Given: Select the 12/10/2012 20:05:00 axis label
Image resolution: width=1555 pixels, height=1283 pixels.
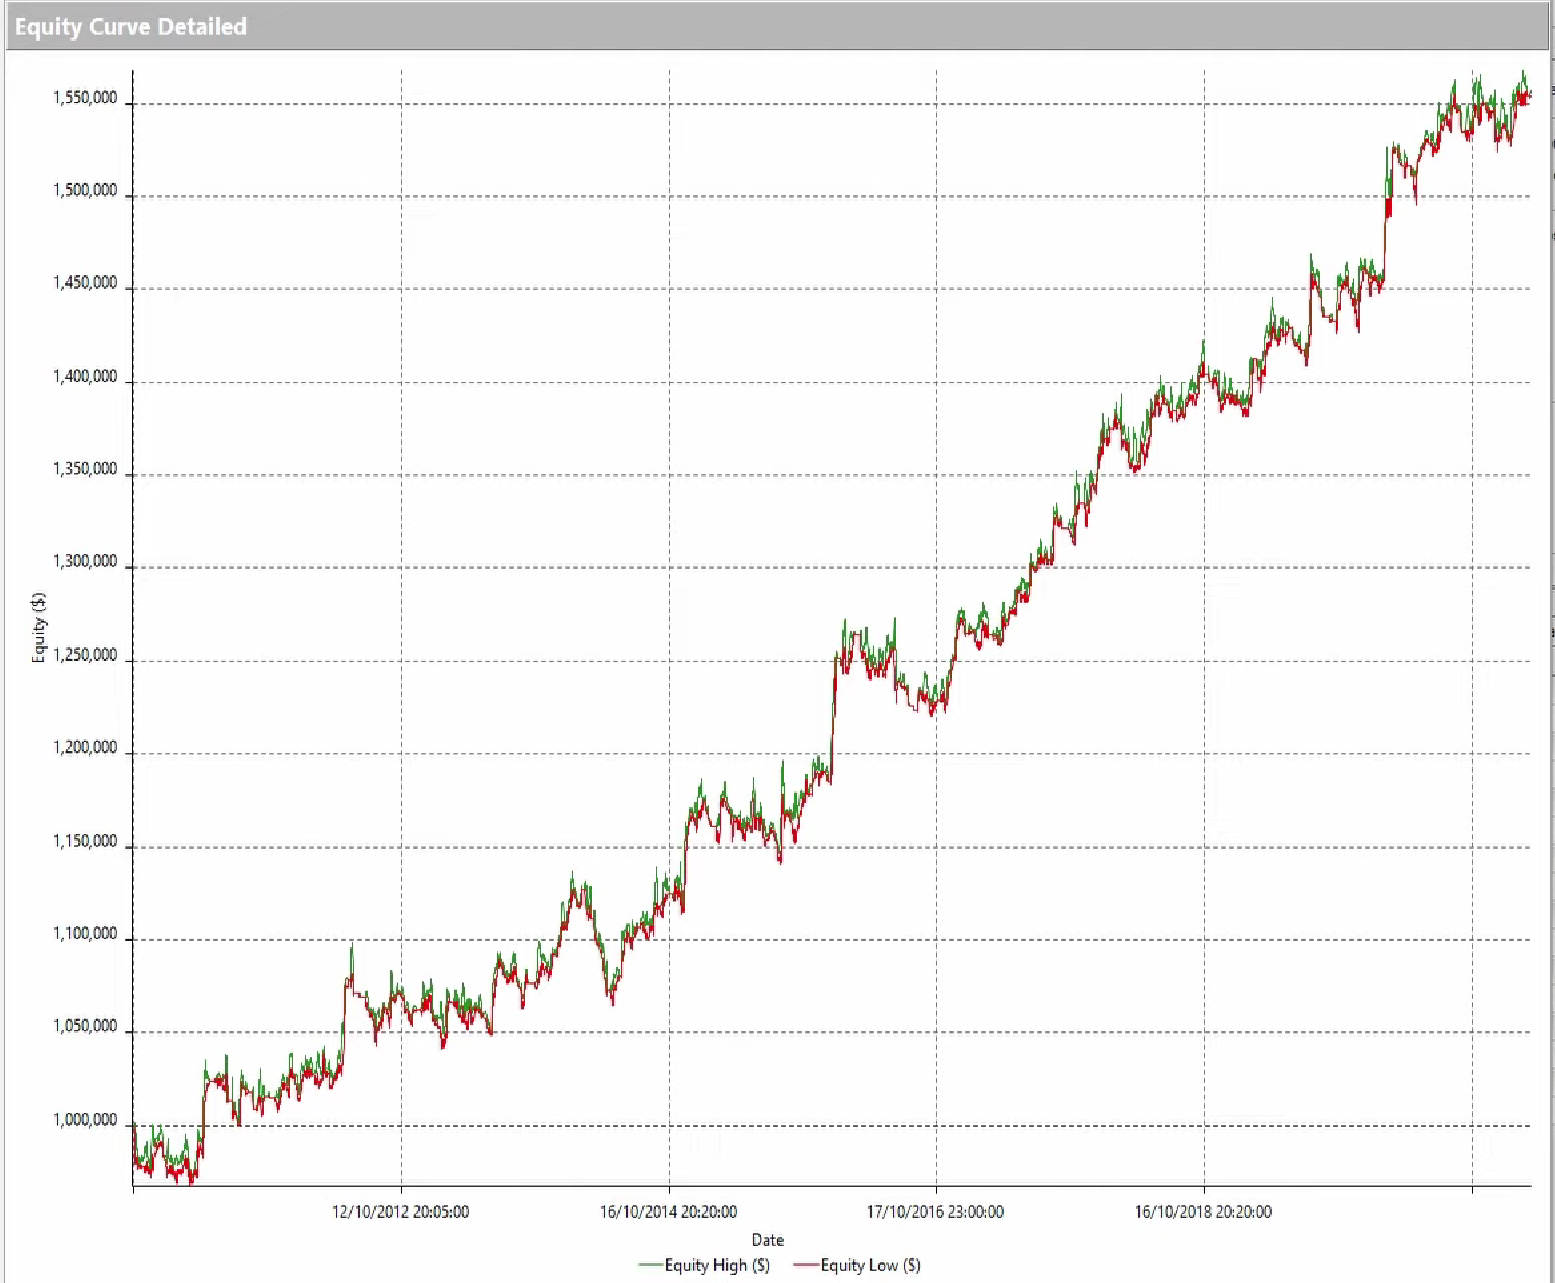Looking at the screenshot, I should (x=400, y=1211).
